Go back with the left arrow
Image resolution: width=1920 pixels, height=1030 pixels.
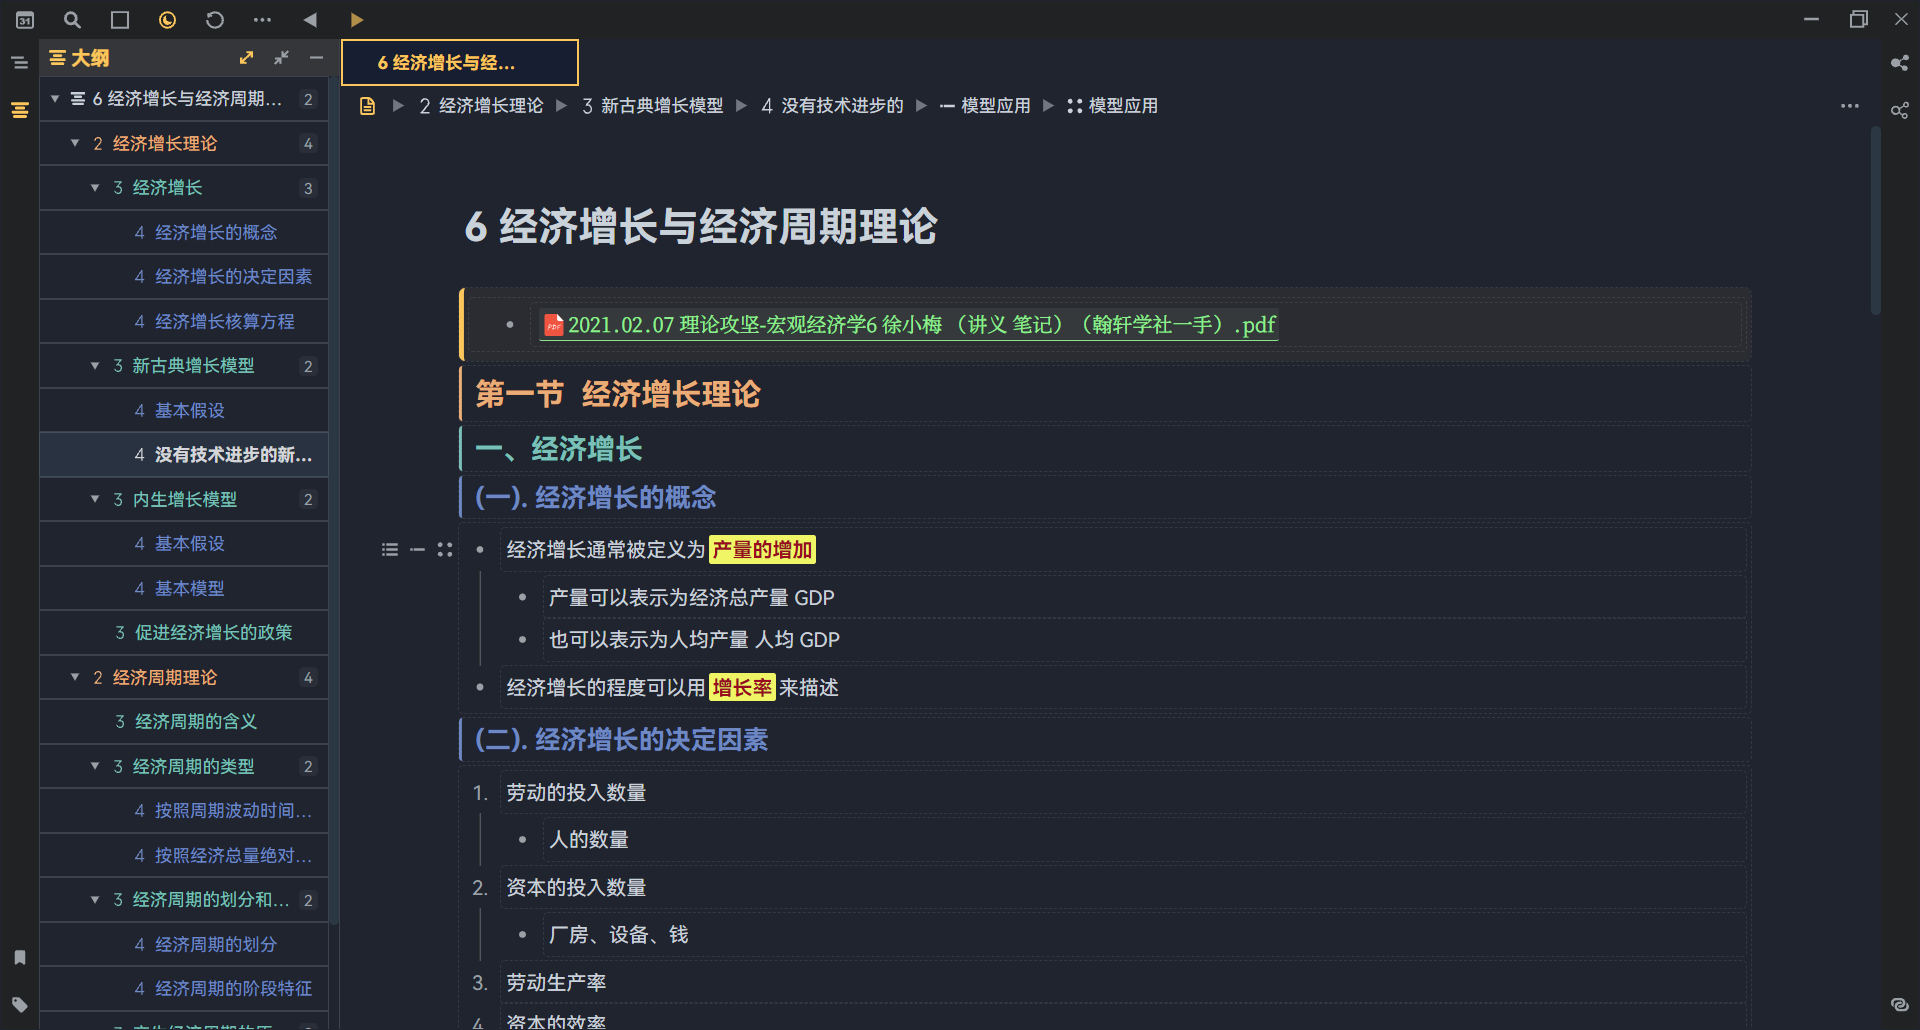(x=310, y=20)
